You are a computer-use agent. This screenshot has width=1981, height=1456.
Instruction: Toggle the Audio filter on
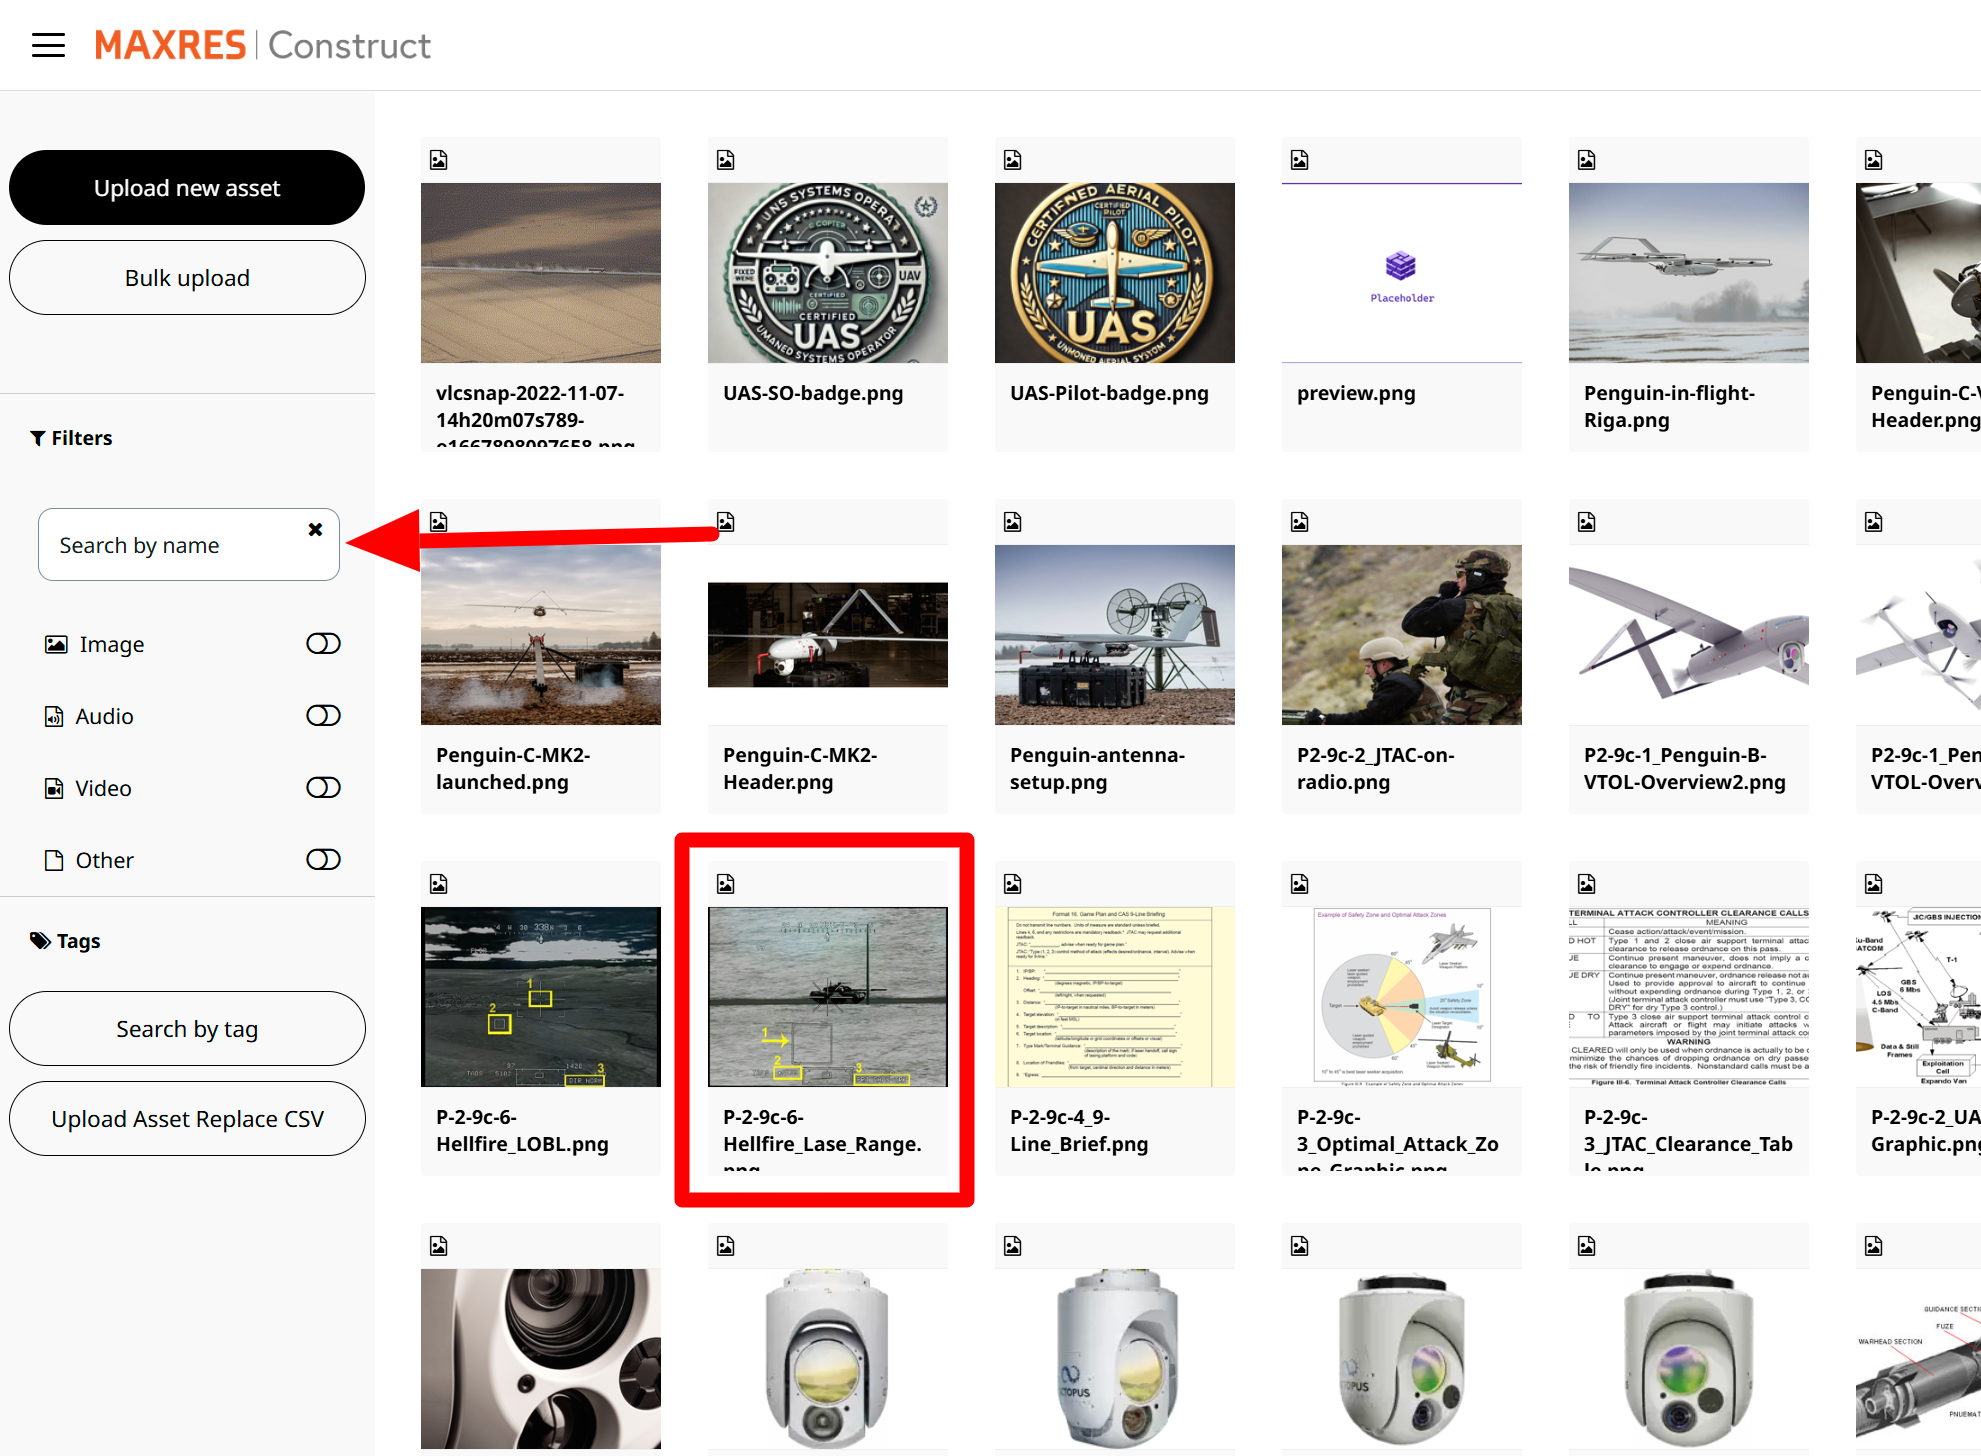click(x=322, y=716)
